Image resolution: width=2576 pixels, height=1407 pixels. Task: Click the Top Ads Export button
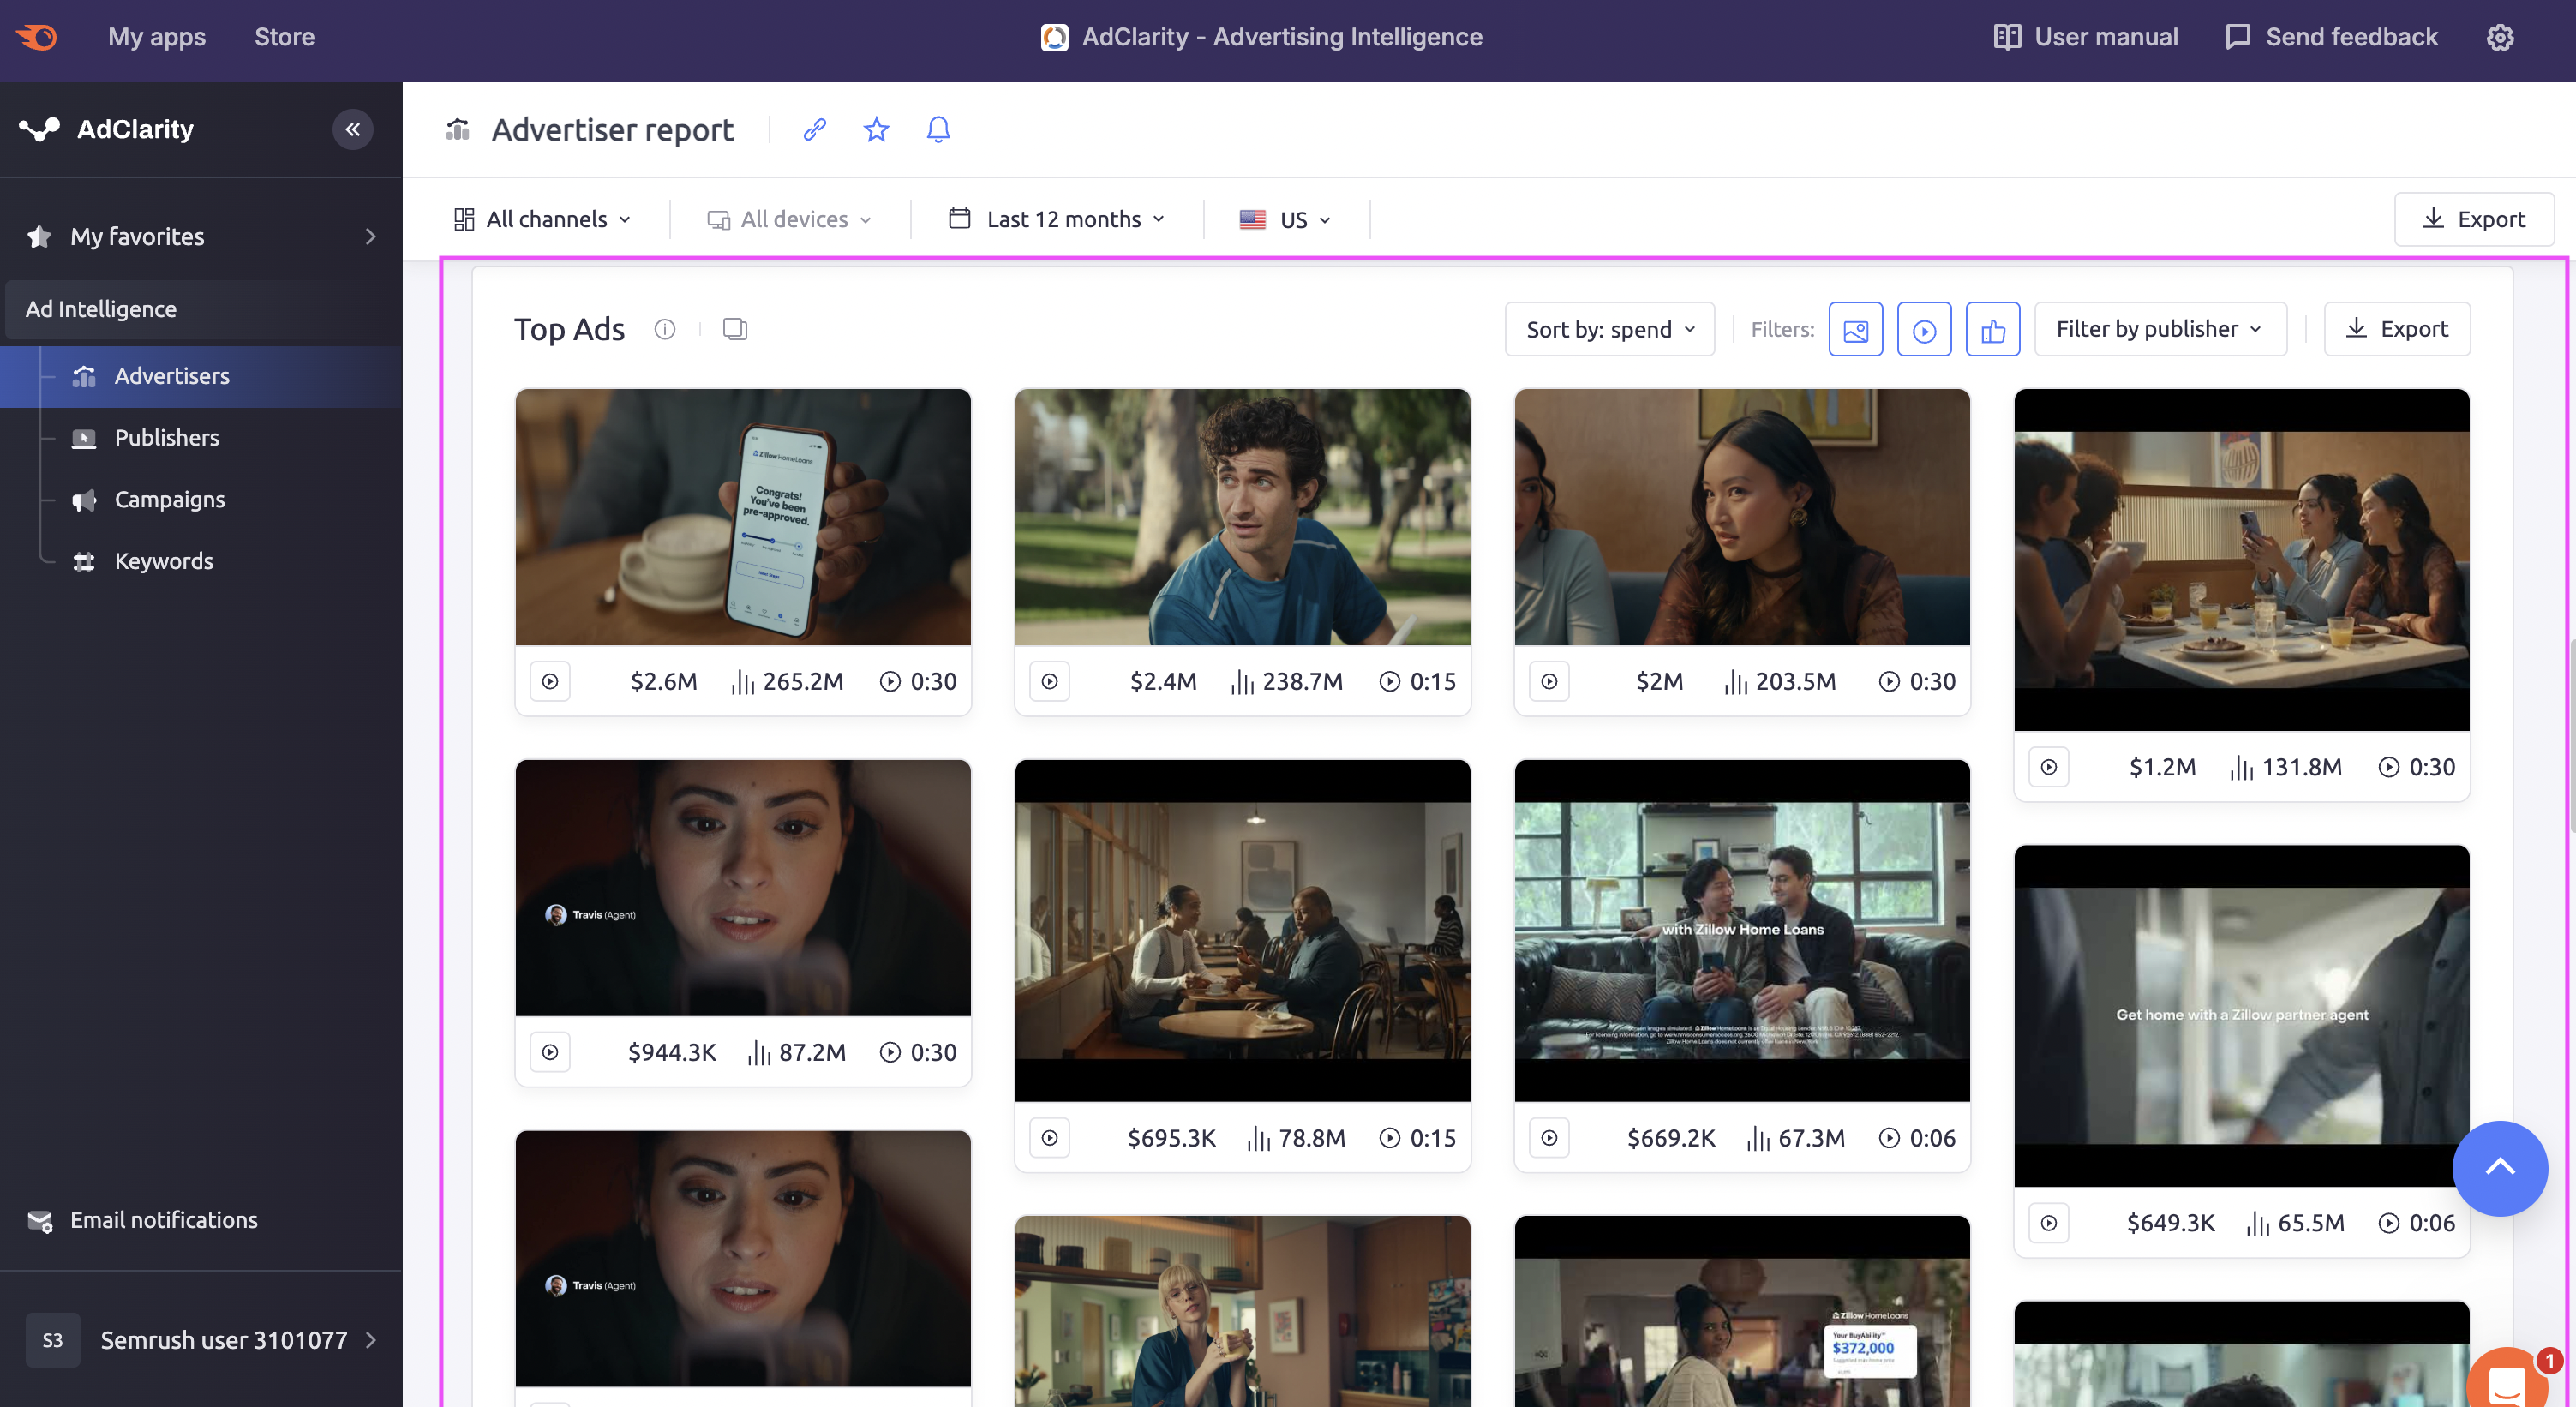tap(2396, 329)
